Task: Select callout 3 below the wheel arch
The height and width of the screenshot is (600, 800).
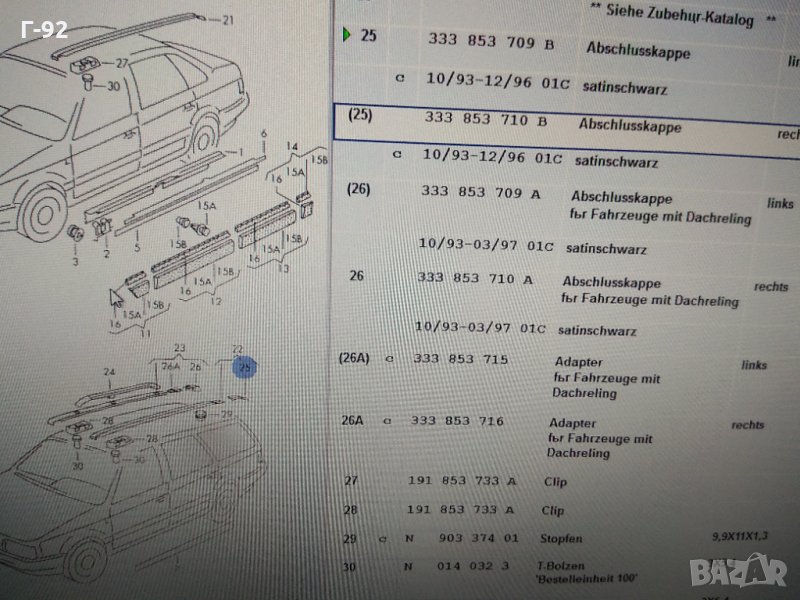Action: pyautogui.click(x=74, y=262)
